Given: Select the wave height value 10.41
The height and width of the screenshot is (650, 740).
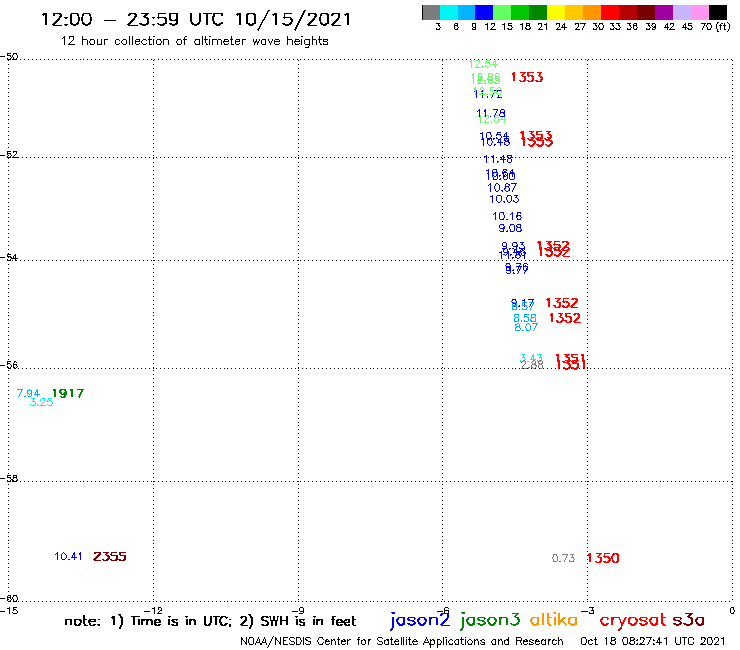Looking at the screenshot, I should tap(68, 557).
